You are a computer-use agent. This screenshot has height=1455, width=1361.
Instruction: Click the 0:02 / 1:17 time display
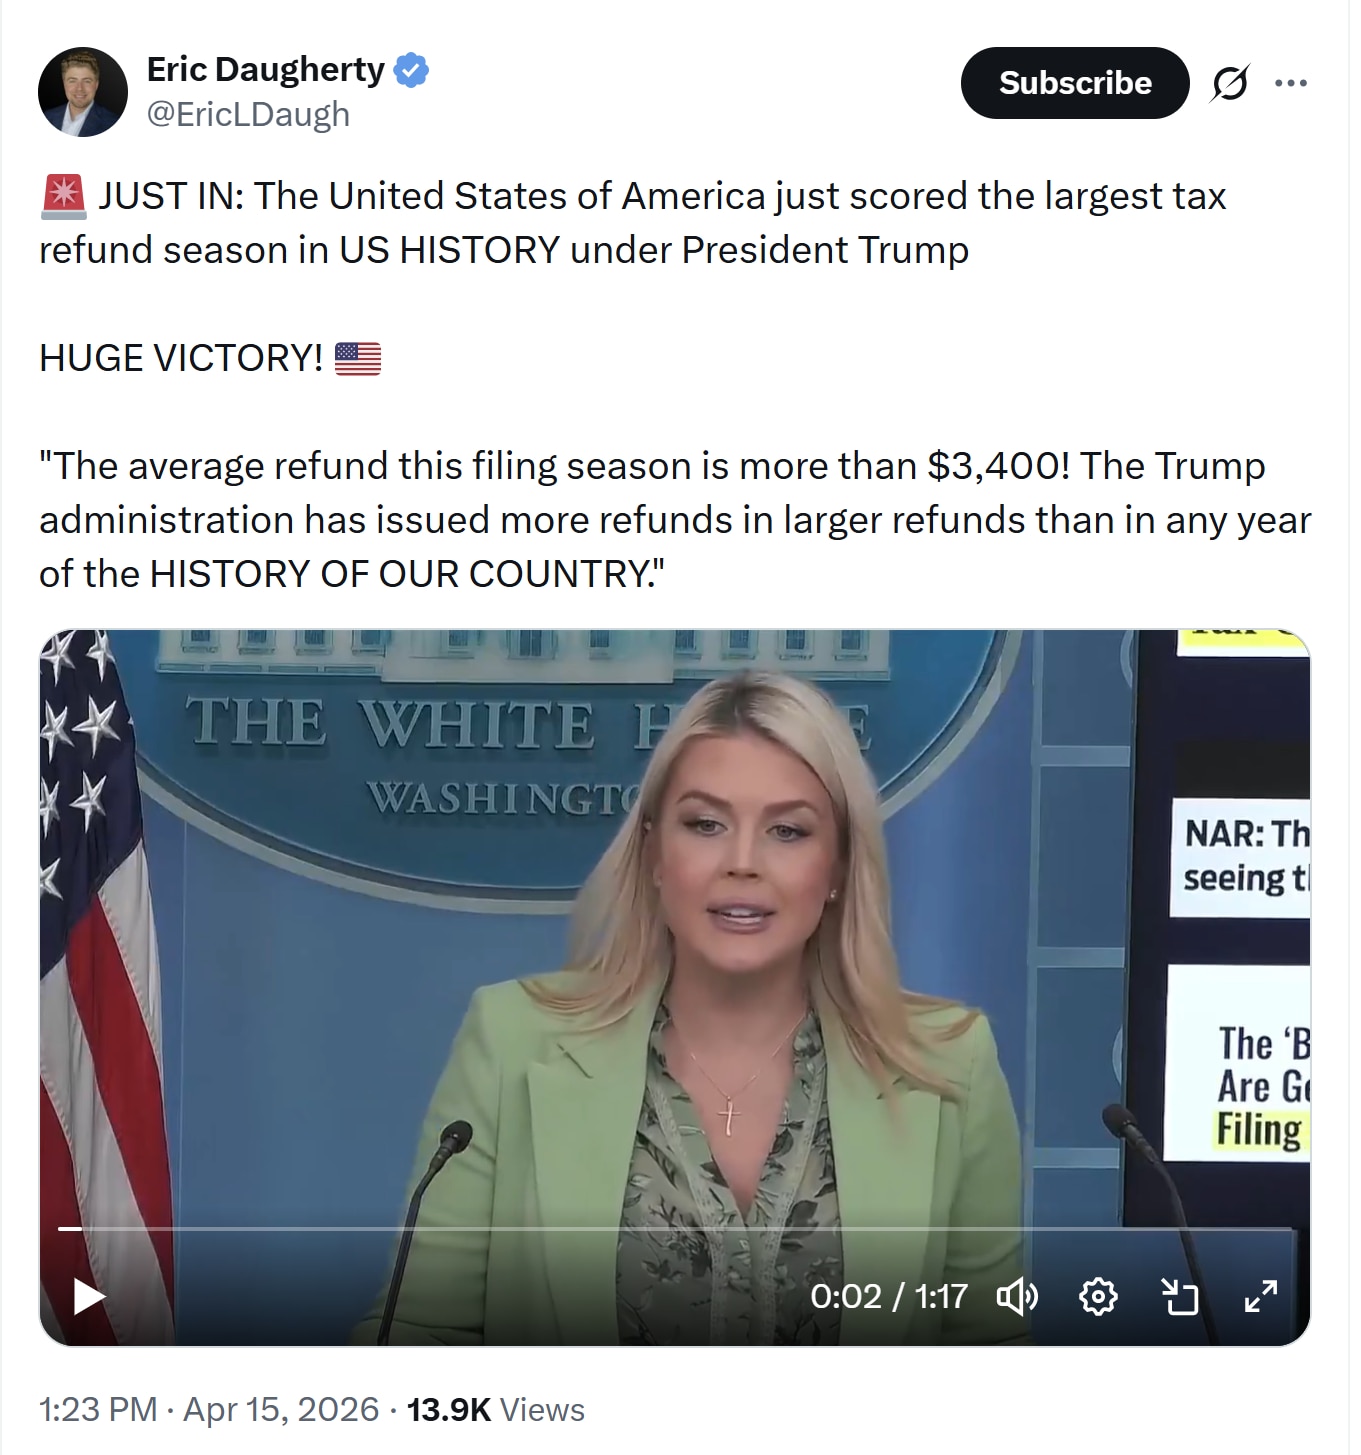tap(889, 1297)
